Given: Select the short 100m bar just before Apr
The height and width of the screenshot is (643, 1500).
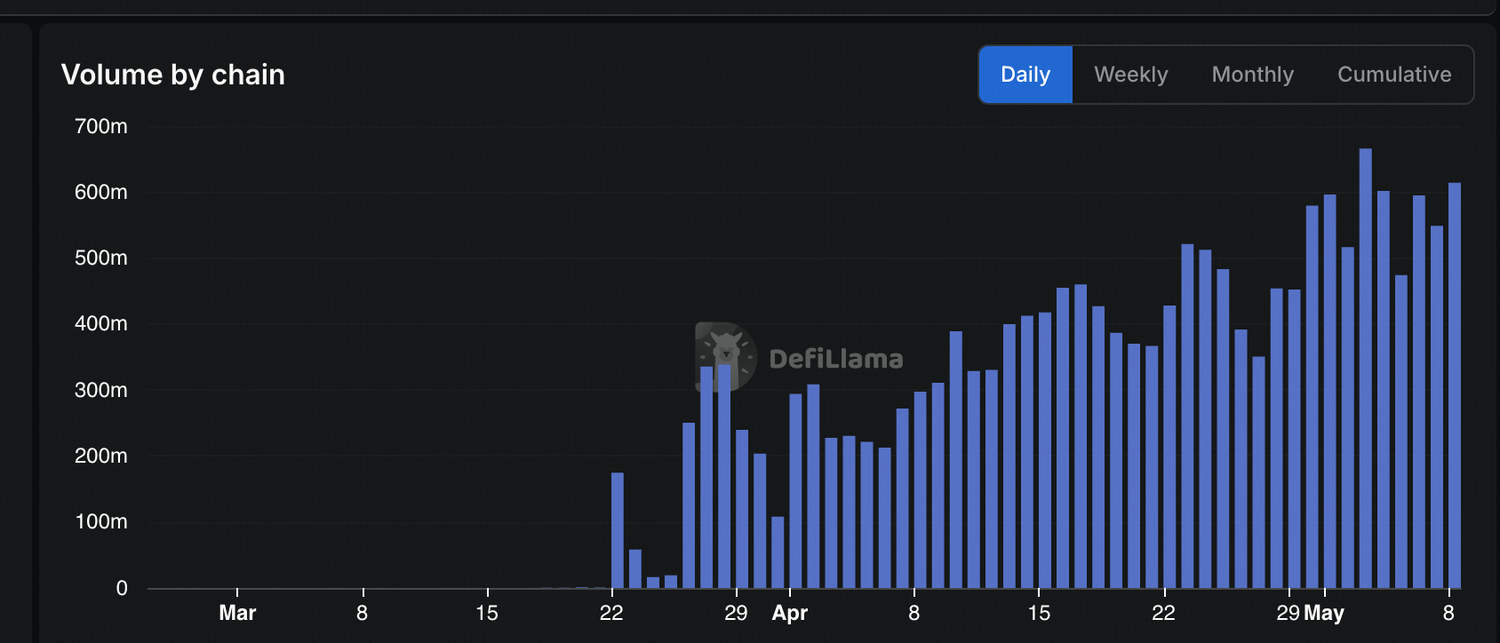Looking at the screenshot, I should pos(777,552).
